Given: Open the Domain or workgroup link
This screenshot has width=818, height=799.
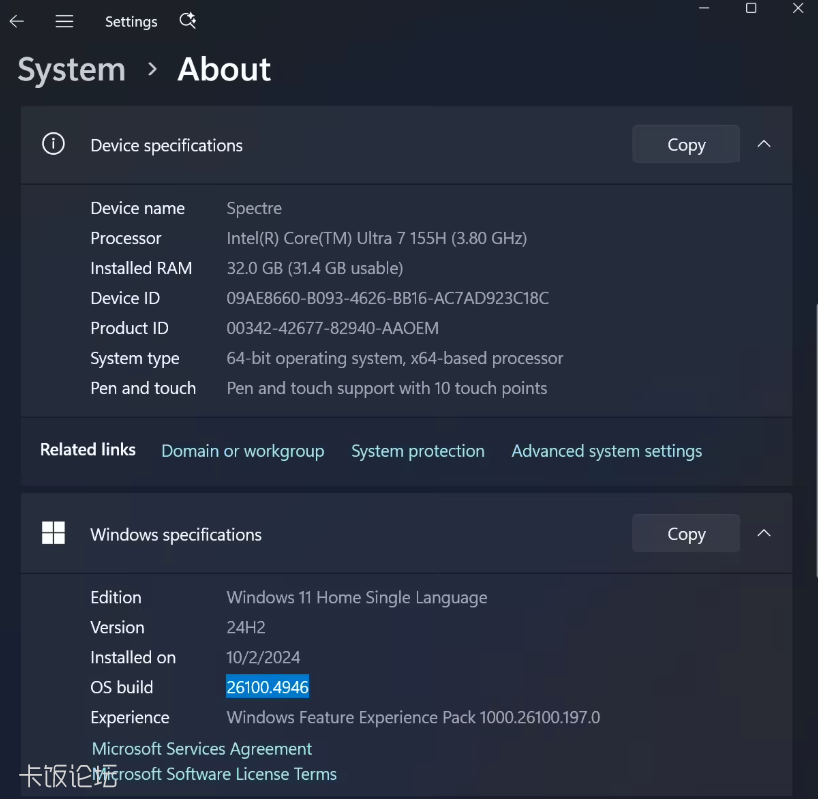Looking at the screenshot, I should pyautogui.click(x=243, y=451).
